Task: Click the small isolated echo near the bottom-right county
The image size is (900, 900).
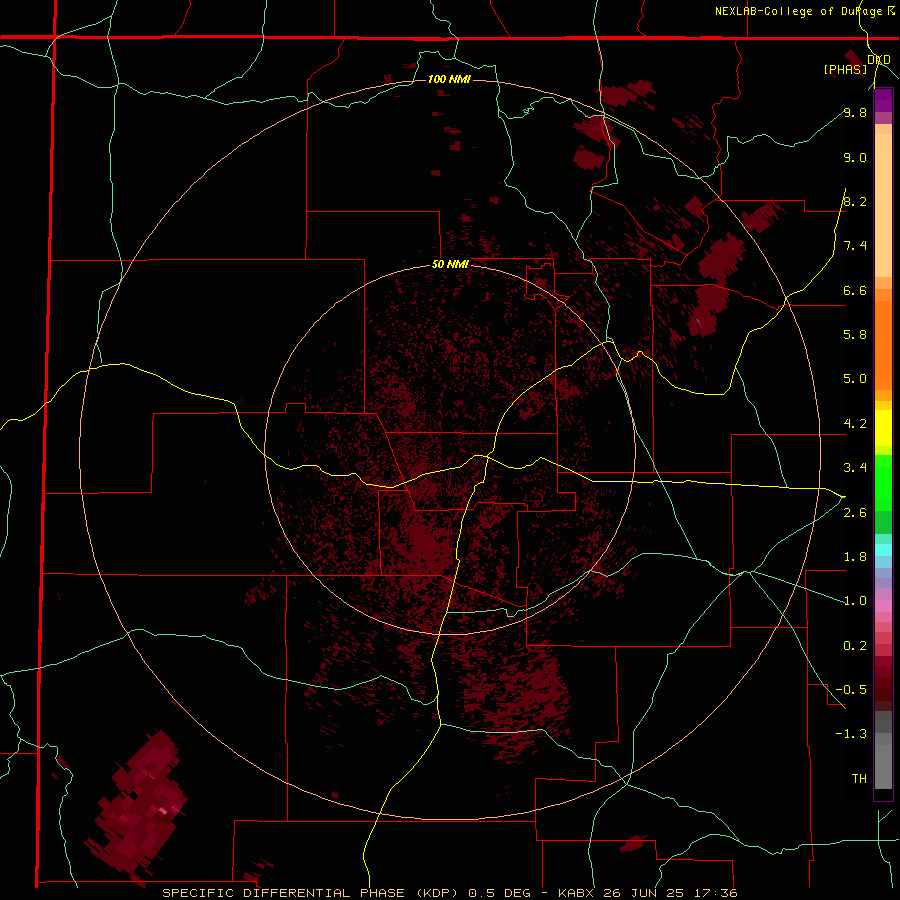Action: (633, 844)
